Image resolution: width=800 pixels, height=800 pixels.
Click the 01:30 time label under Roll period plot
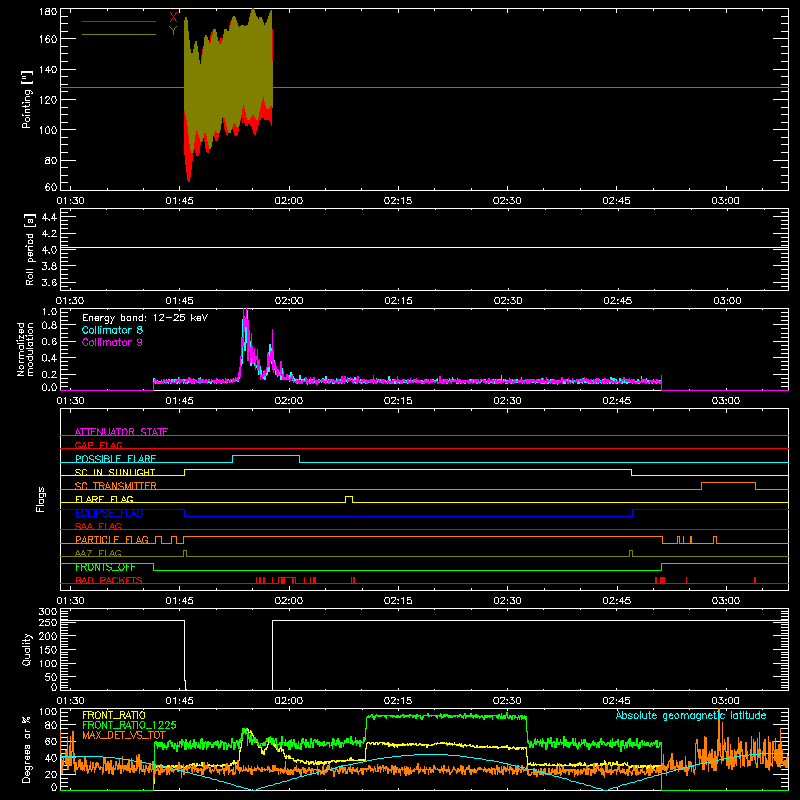(70, 301)
